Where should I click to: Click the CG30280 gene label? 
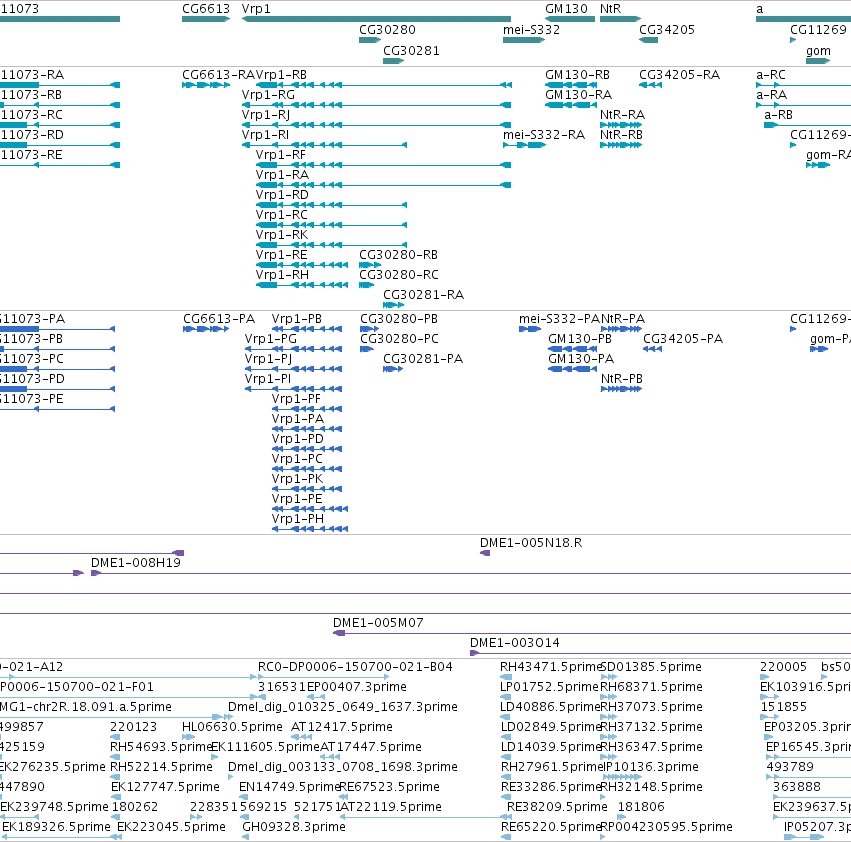388,30
